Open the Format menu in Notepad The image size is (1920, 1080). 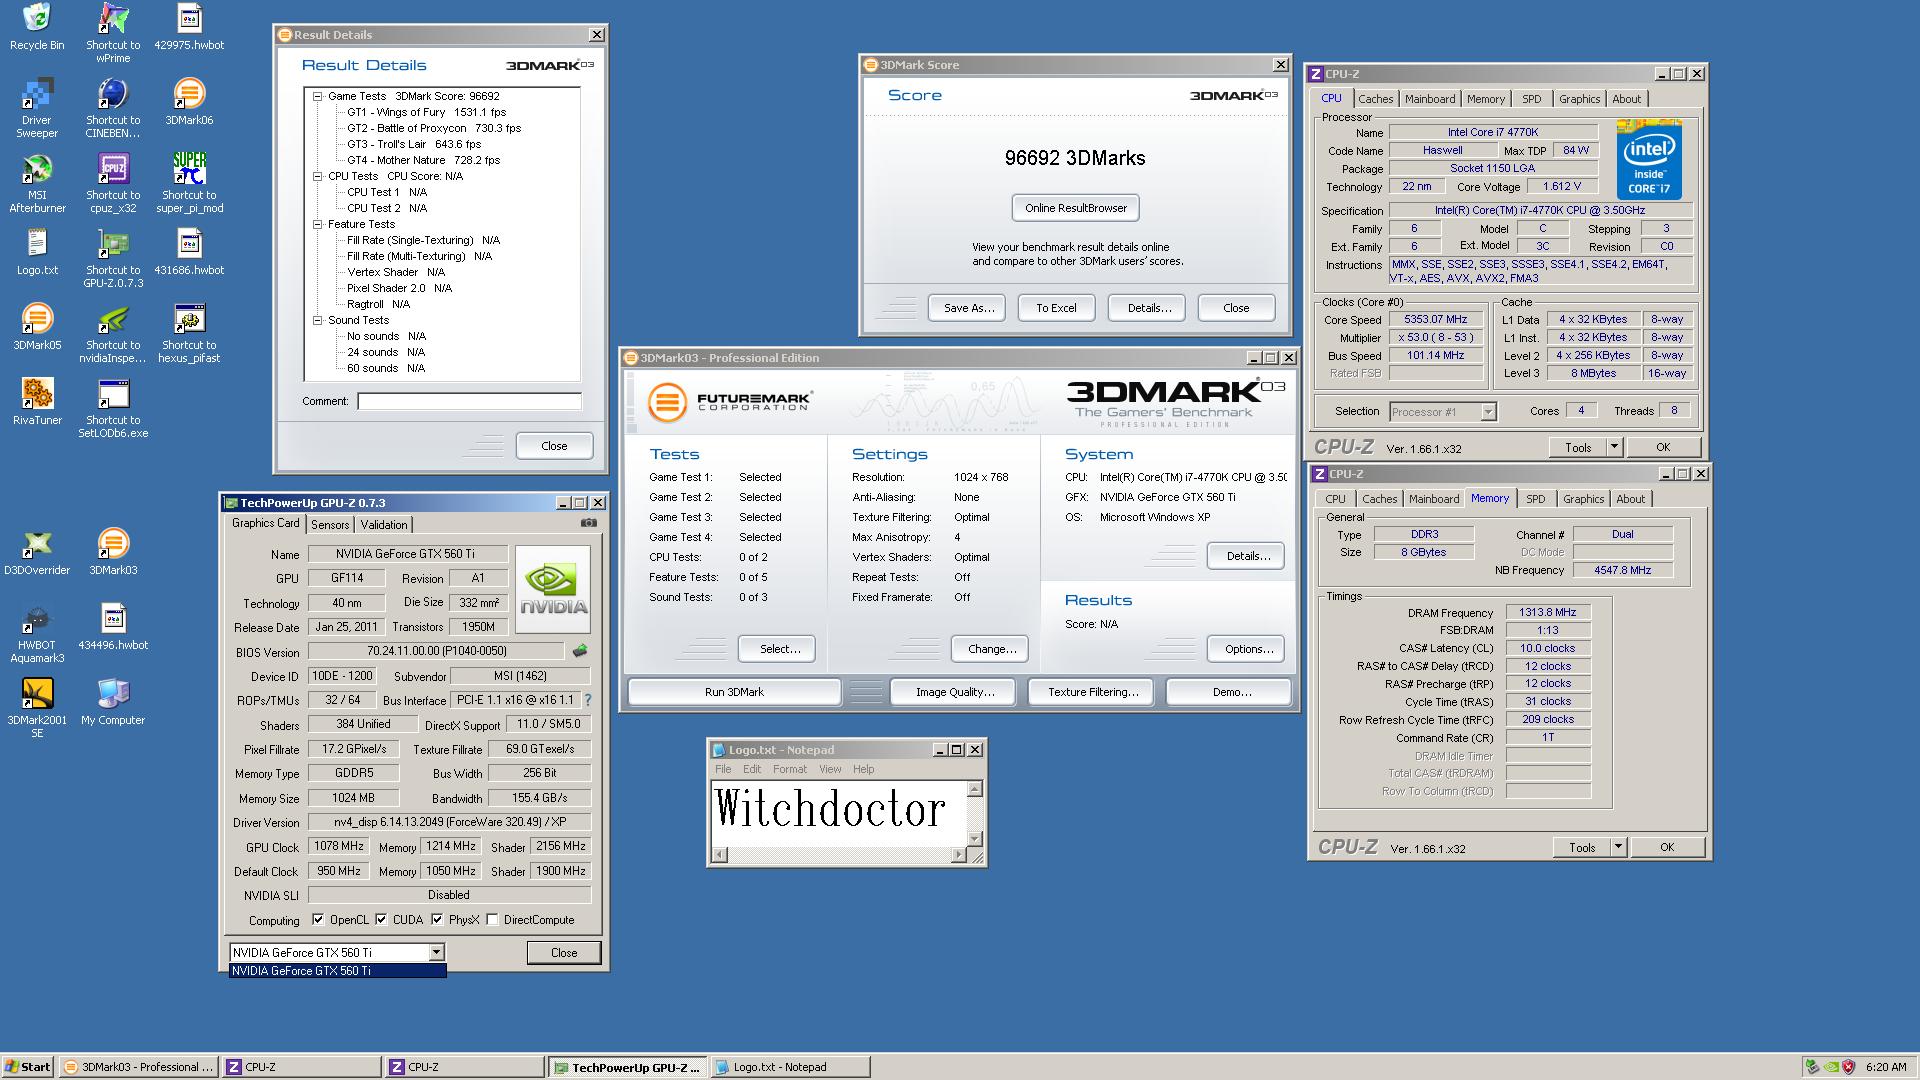point(789,770)
